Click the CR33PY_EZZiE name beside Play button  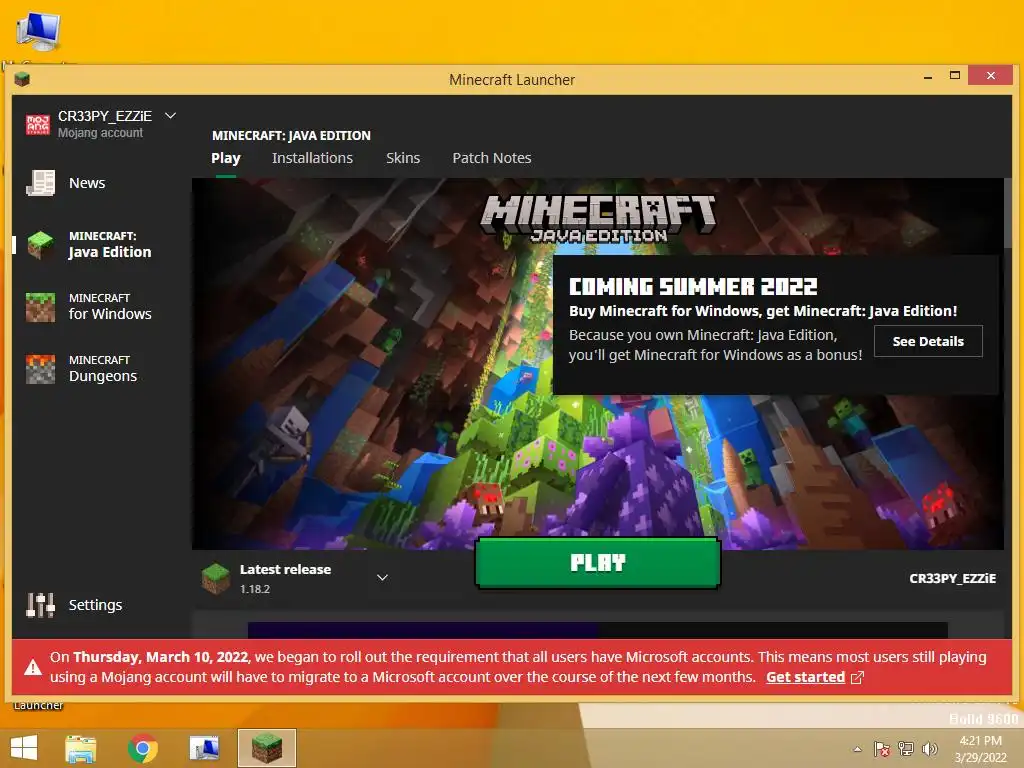point(952,578)
